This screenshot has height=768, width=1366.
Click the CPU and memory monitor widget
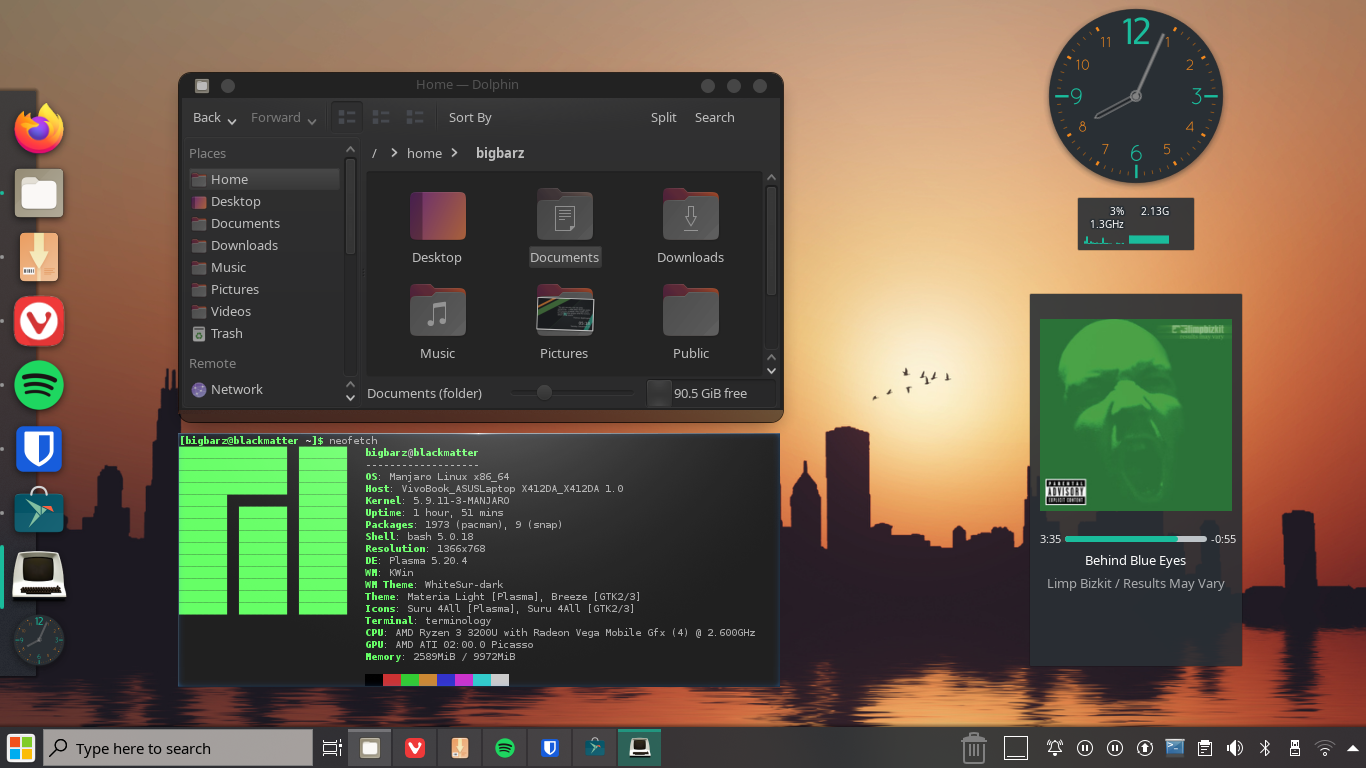pos(1136,224)
